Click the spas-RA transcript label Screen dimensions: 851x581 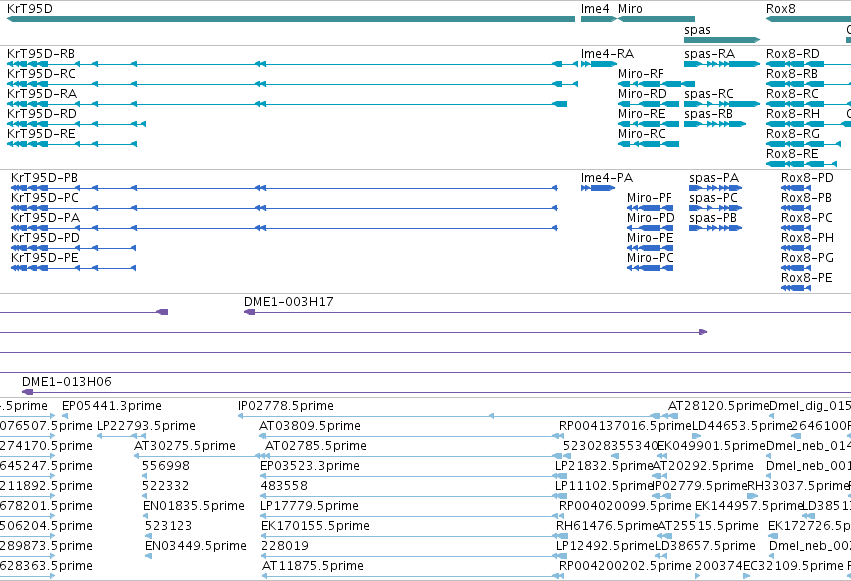(x=709, y=54)
